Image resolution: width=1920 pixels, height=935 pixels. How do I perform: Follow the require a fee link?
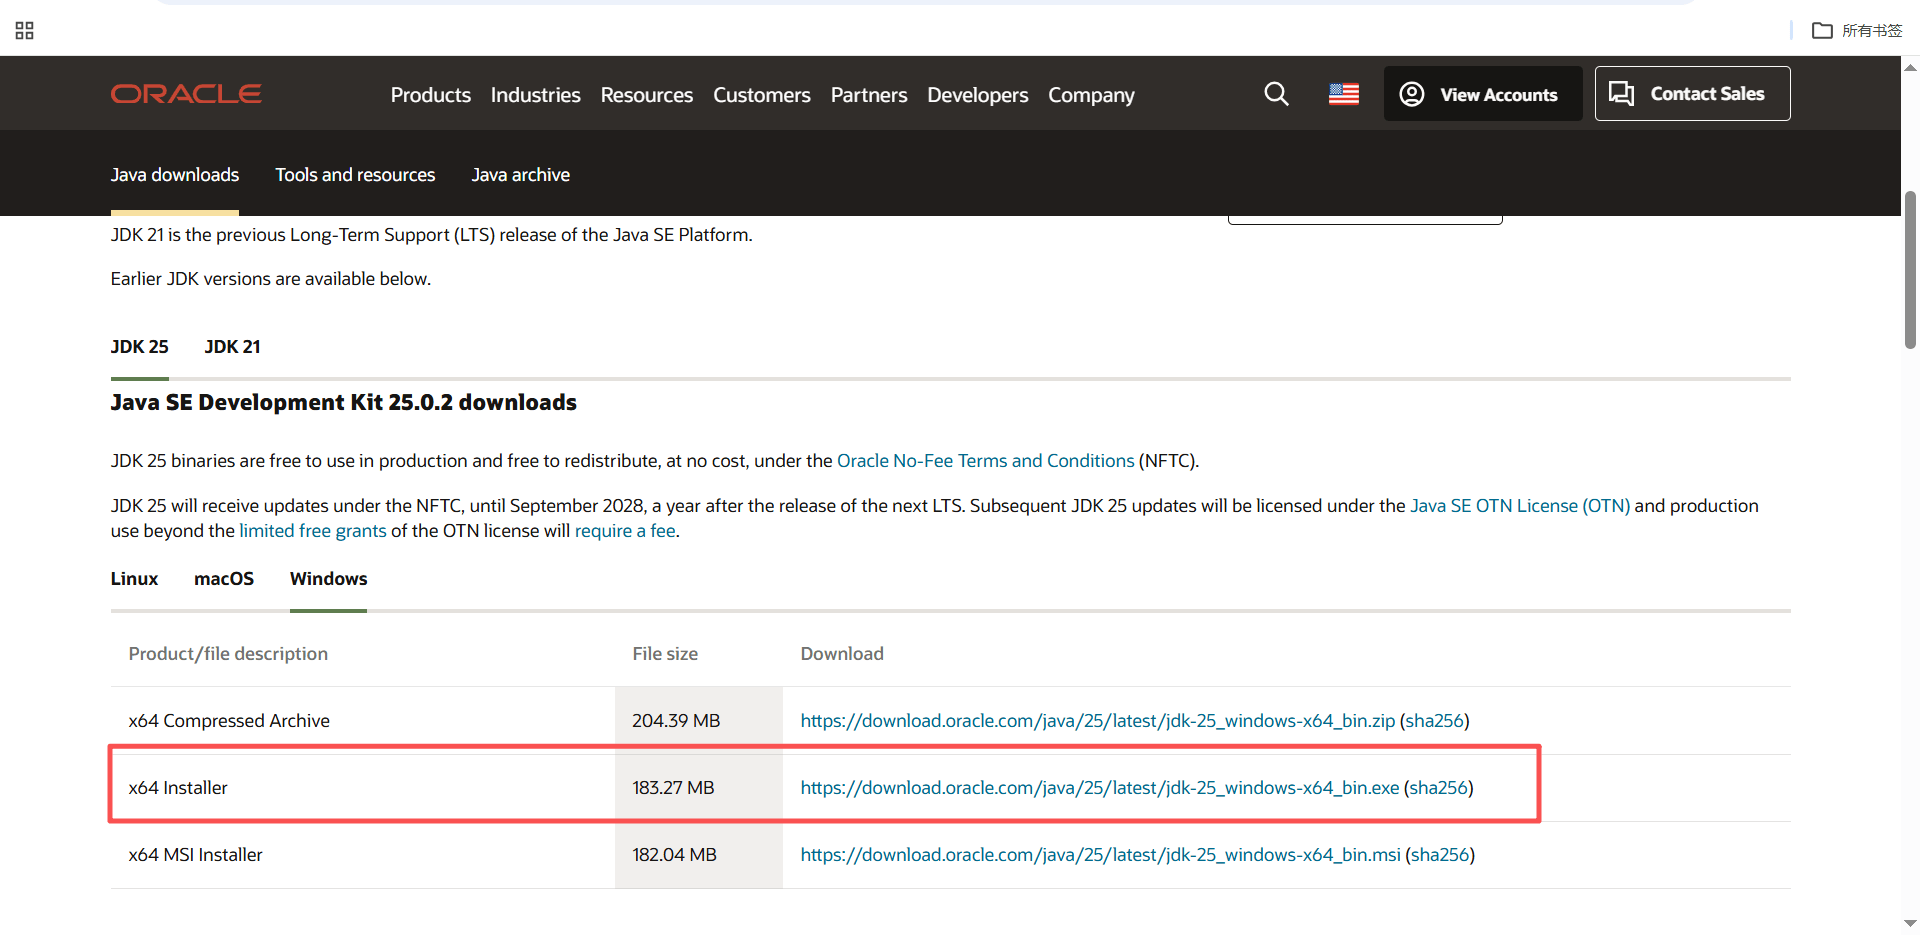tap(625, 531)
